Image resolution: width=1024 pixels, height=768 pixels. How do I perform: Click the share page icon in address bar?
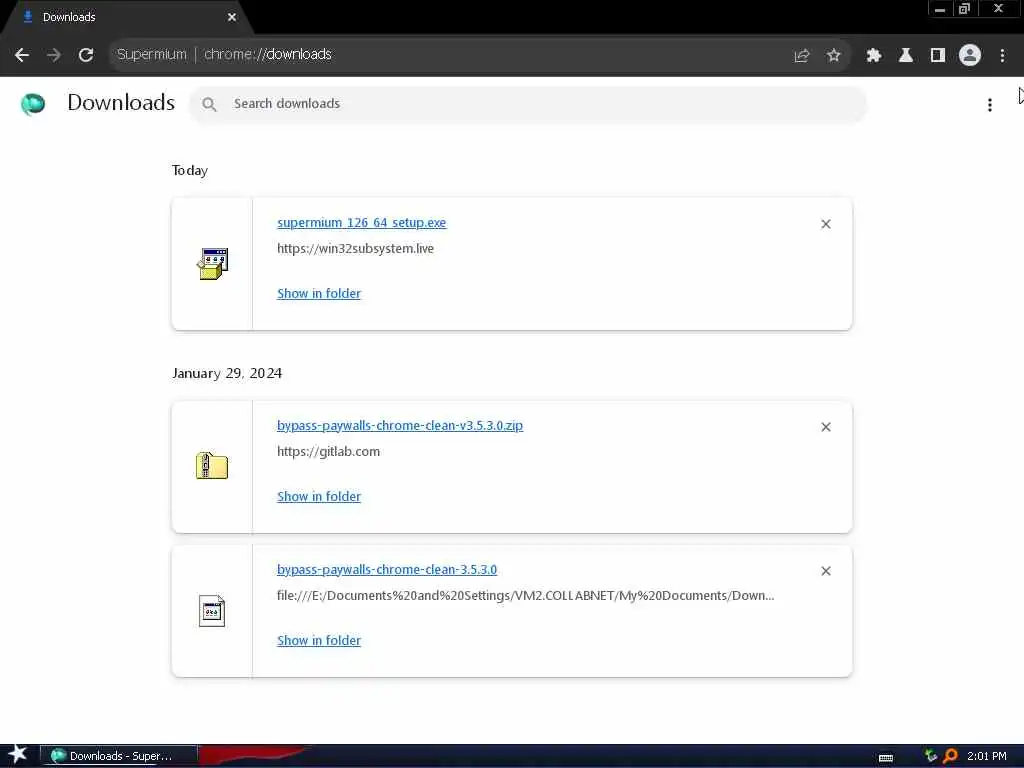(801, 56)
